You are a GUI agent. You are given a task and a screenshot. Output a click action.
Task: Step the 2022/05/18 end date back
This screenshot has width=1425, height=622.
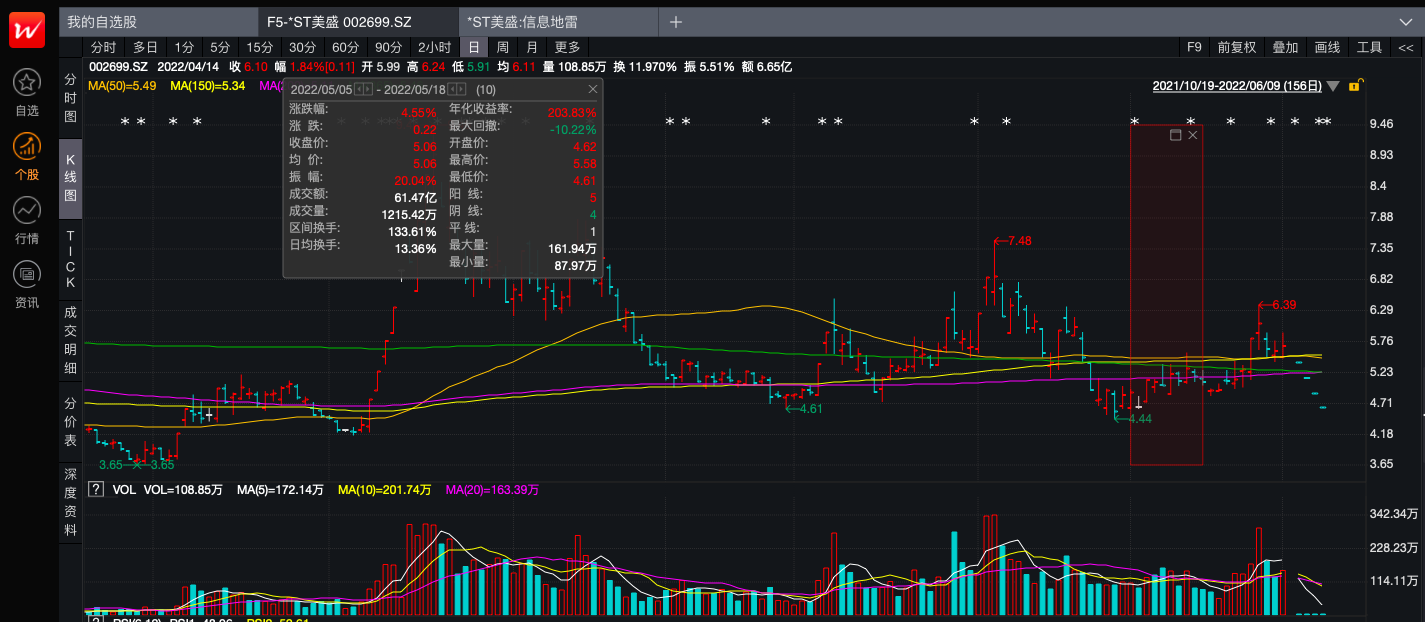tap(451, 89)
